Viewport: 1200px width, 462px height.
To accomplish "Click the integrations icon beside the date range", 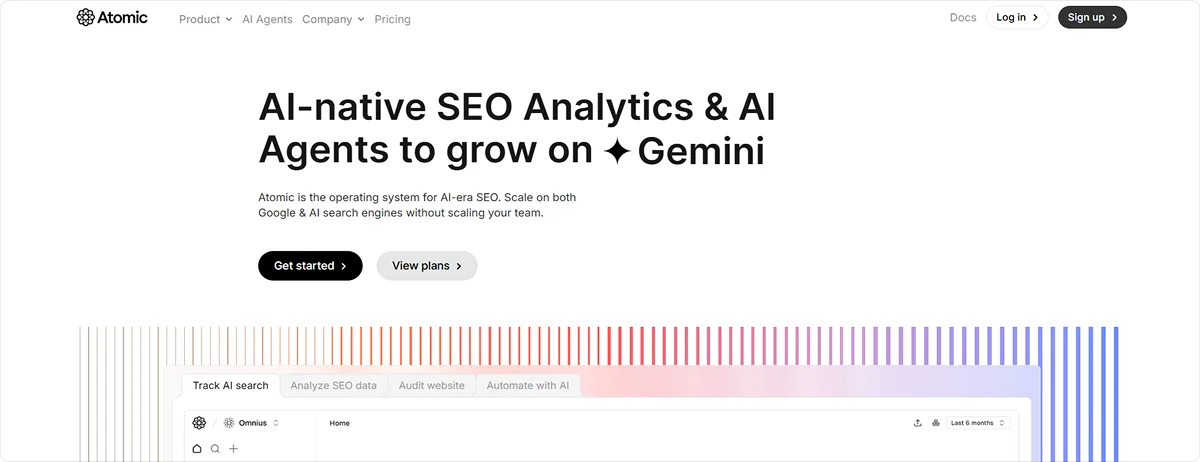I will coord(935,423).
